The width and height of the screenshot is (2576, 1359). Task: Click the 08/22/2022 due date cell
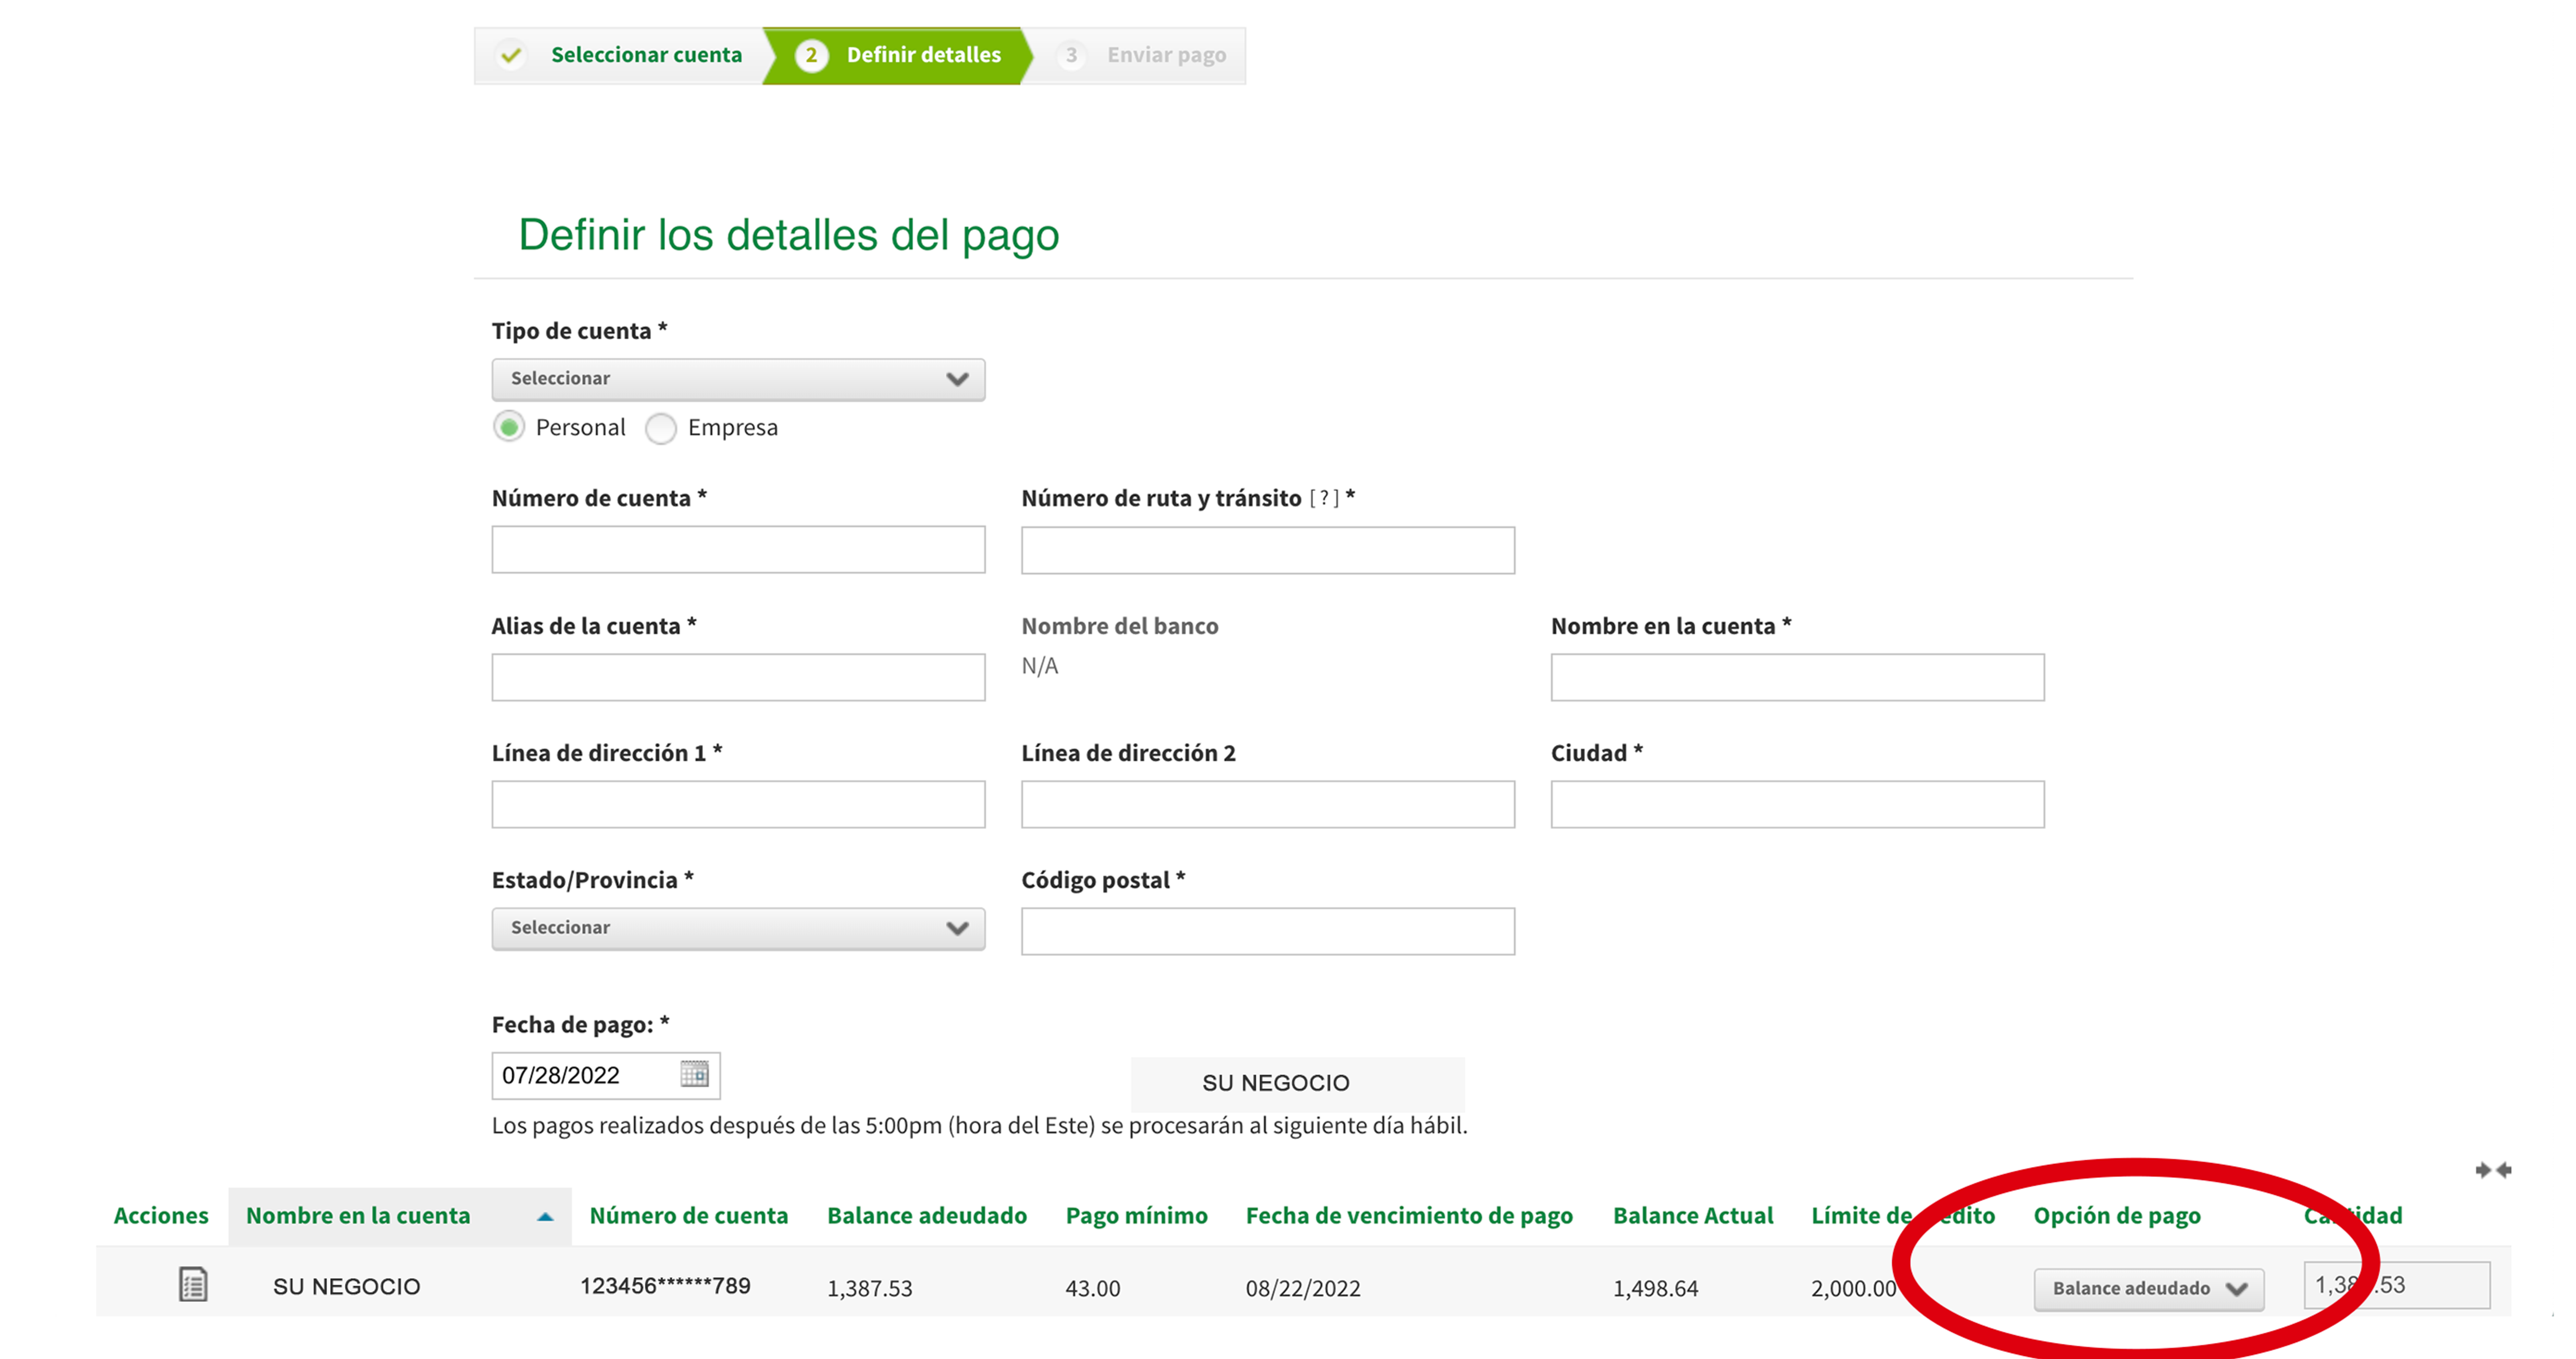coord(1303,1288)
